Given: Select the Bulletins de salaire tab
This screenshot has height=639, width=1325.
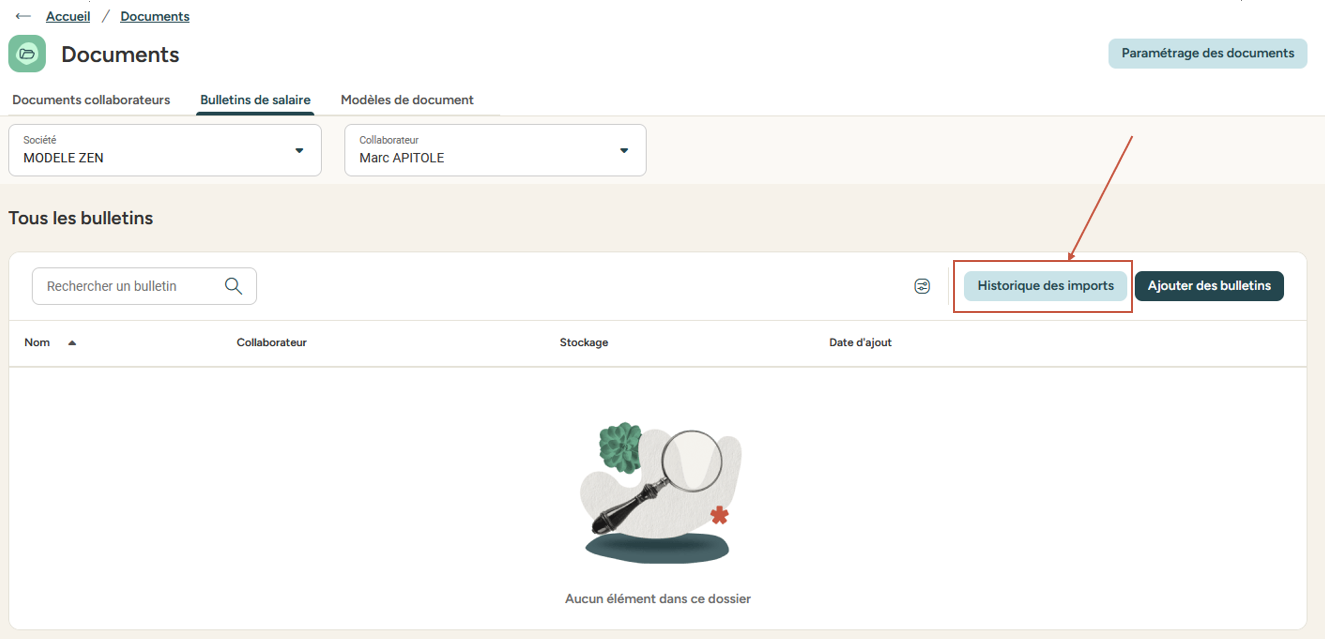Looking at the screenshot, I should (255, 100).
